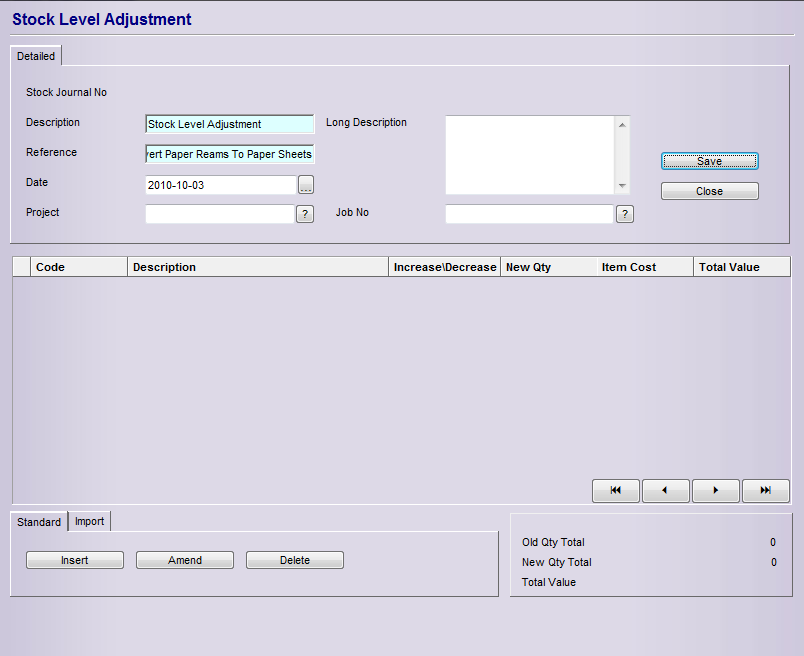804x656 pixels.
Task: Open Project lookup question mark button
Action: click(306, 214)
